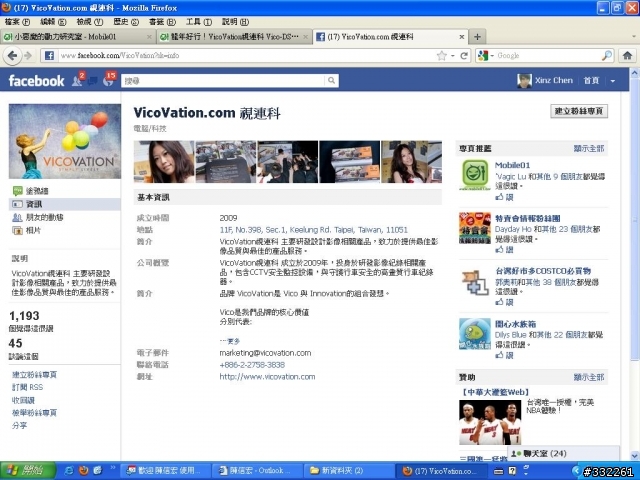Reload the page with refresh icon
This screenshot has width=640, height=480.
[464, 56]
